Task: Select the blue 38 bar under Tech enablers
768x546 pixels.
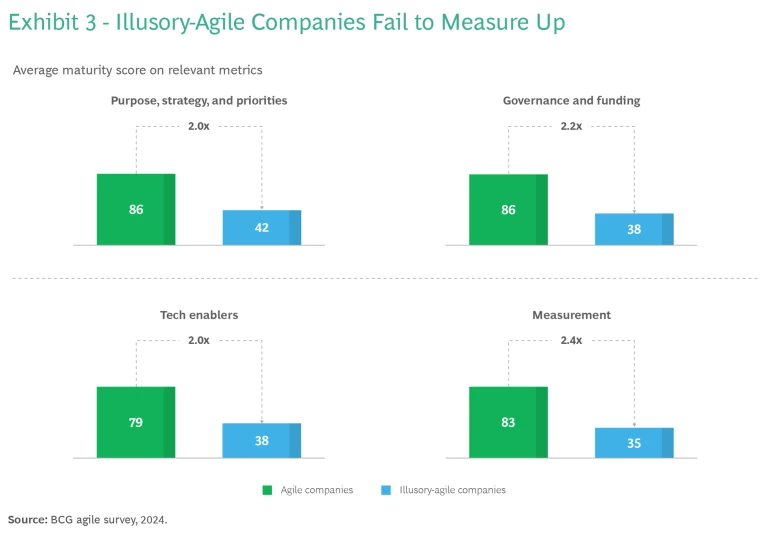Action: click(x=261, y=440)
